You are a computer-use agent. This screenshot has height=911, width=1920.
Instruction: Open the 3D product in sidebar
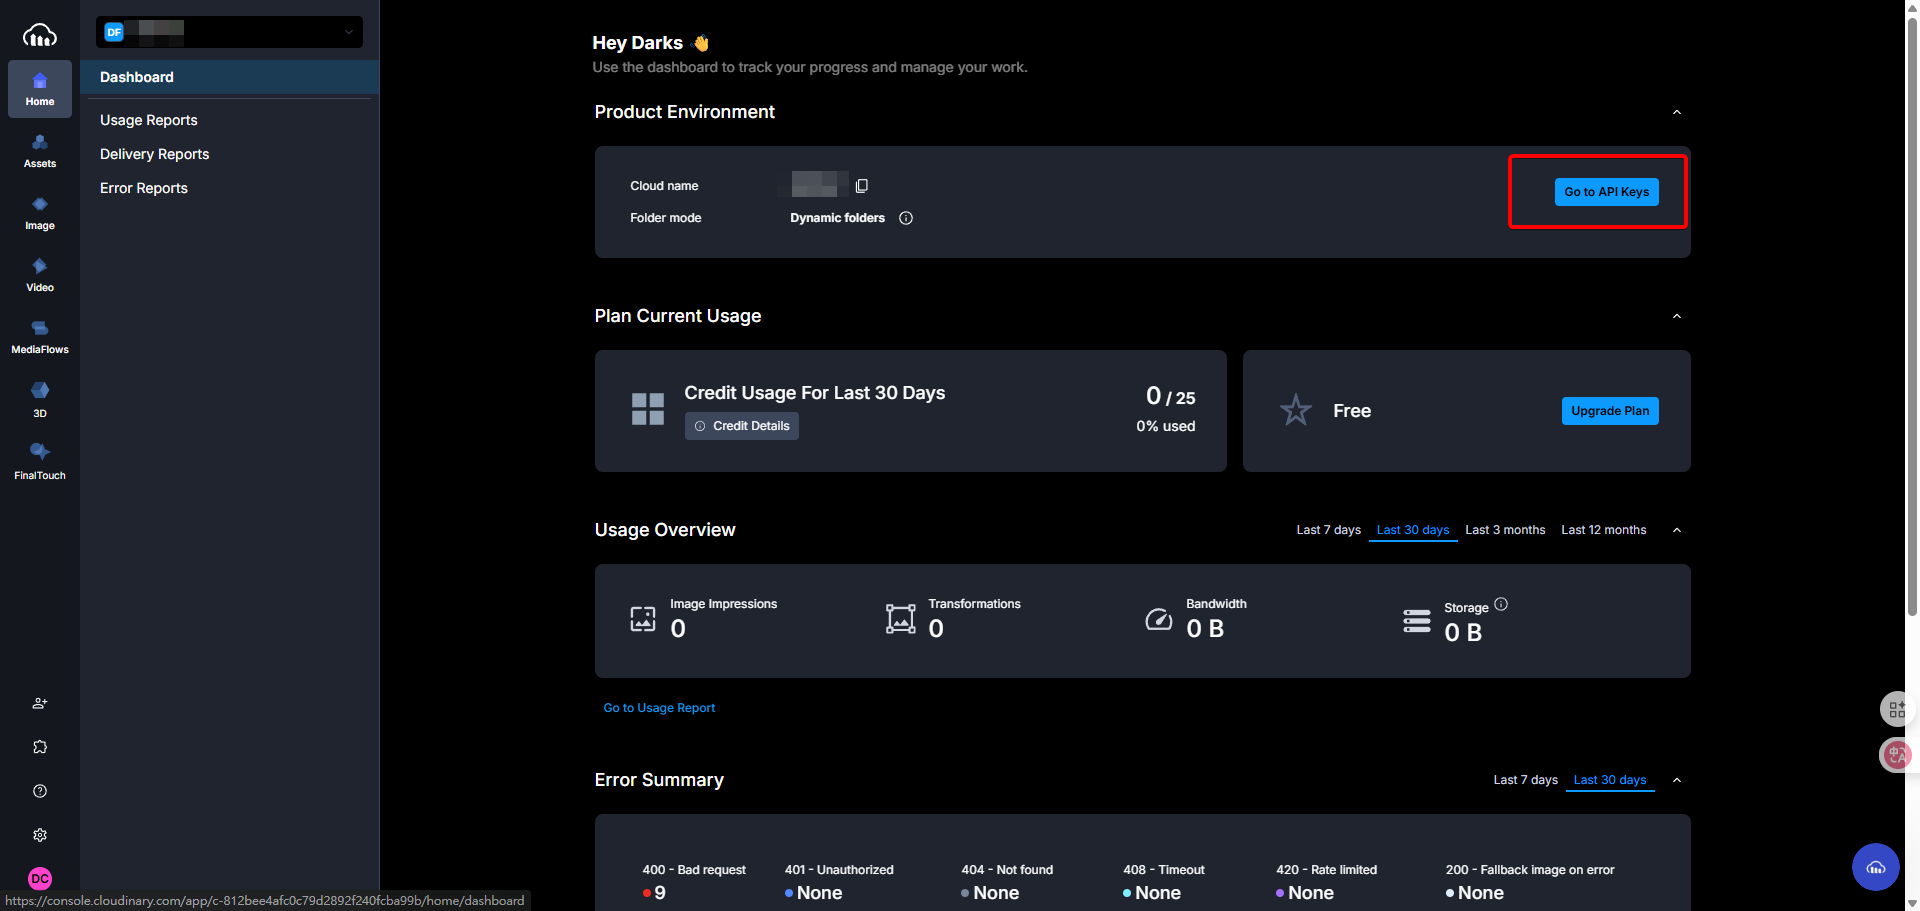click(x=39, y=399)
